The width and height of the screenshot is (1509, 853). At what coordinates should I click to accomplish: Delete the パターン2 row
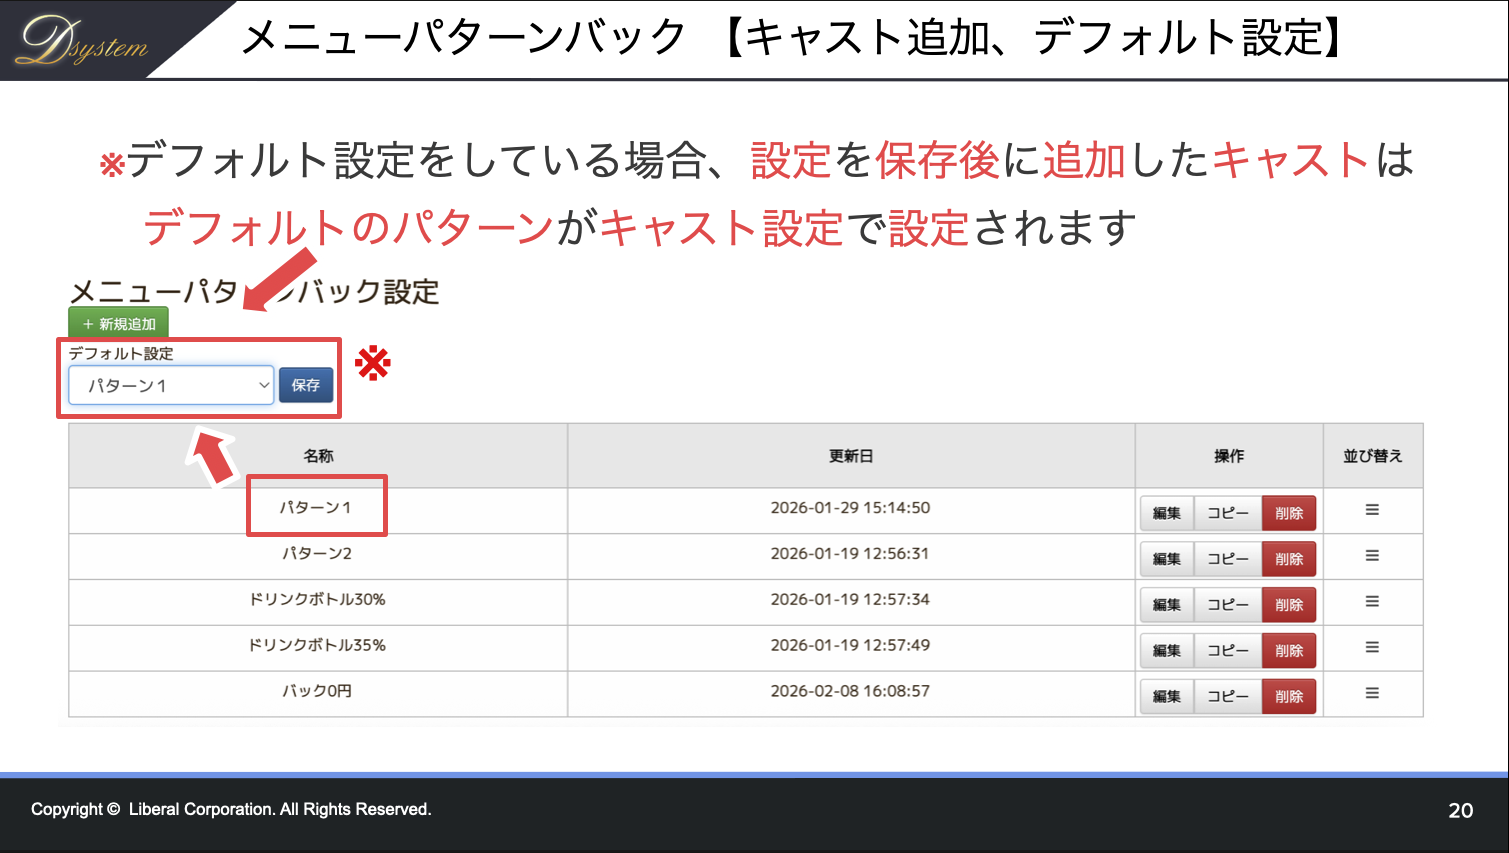1289,559
